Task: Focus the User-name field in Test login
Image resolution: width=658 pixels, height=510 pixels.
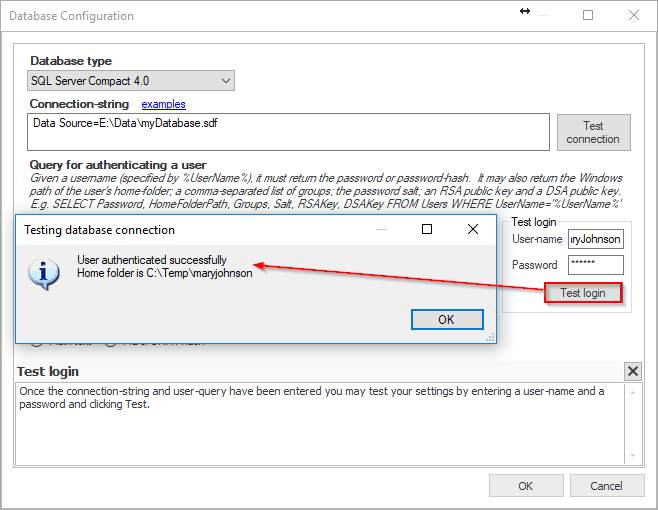Action: [x=595, y=239]
